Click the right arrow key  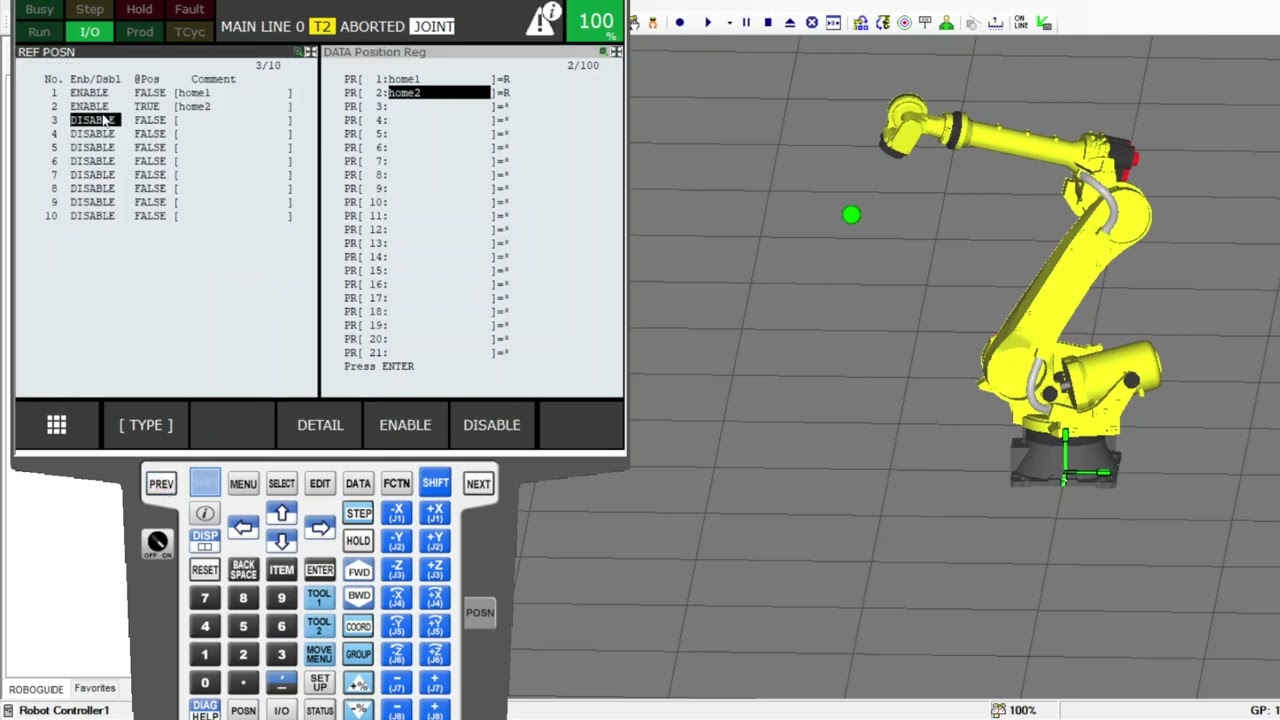click(x=320, y=527)
